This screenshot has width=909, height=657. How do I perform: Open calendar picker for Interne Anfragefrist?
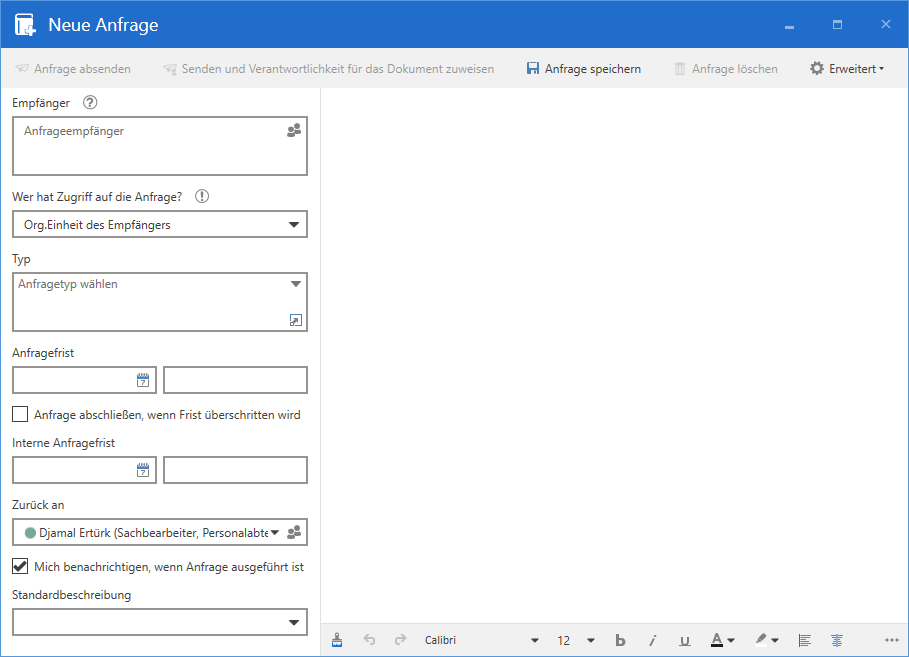tap(143, 470)
